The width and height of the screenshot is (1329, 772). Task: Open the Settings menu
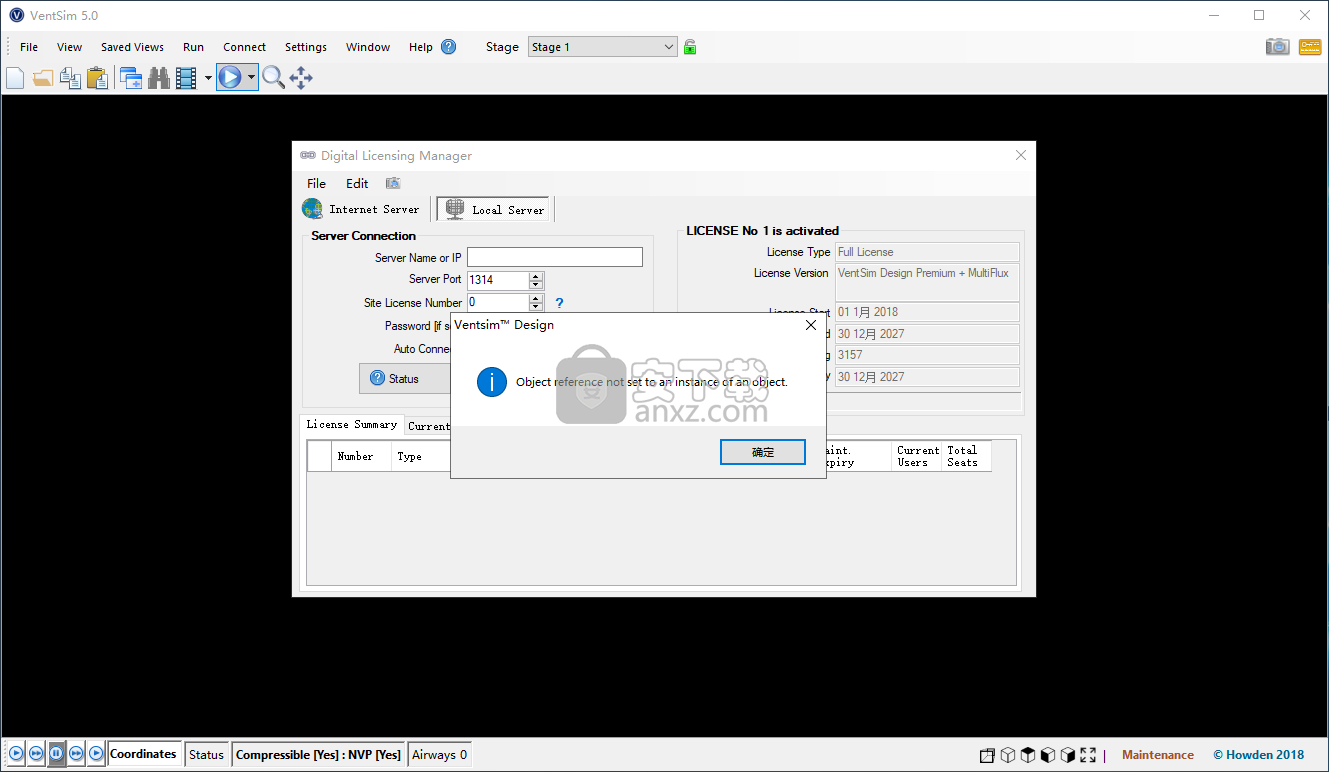[306, 47]
